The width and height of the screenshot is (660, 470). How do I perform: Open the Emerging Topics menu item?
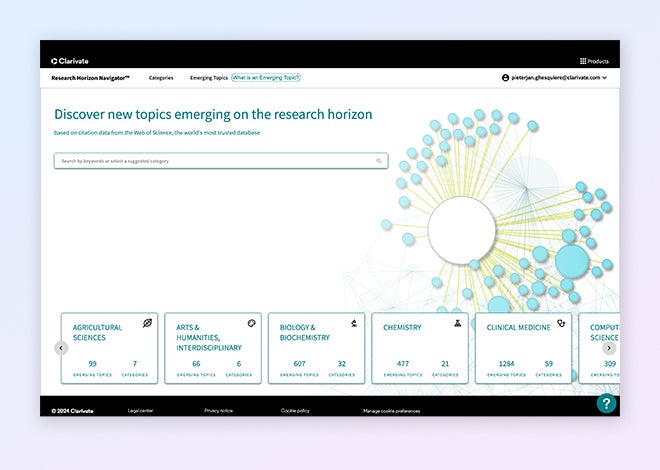[x=208, y=77]
